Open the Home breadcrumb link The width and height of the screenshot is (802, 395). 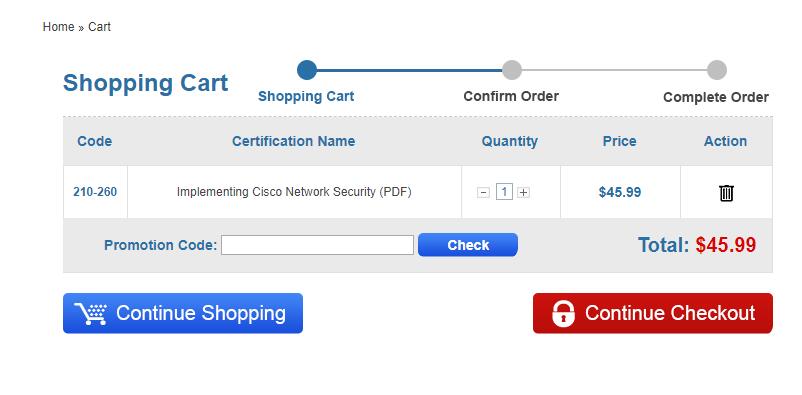pos(58,27)
